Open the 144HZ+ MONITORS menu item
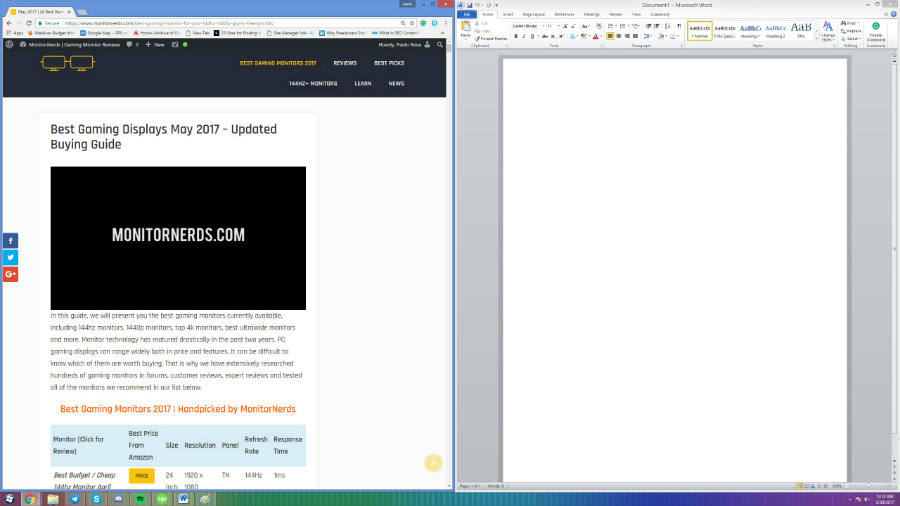Screen dimensions: 900x506 [313, 83]
